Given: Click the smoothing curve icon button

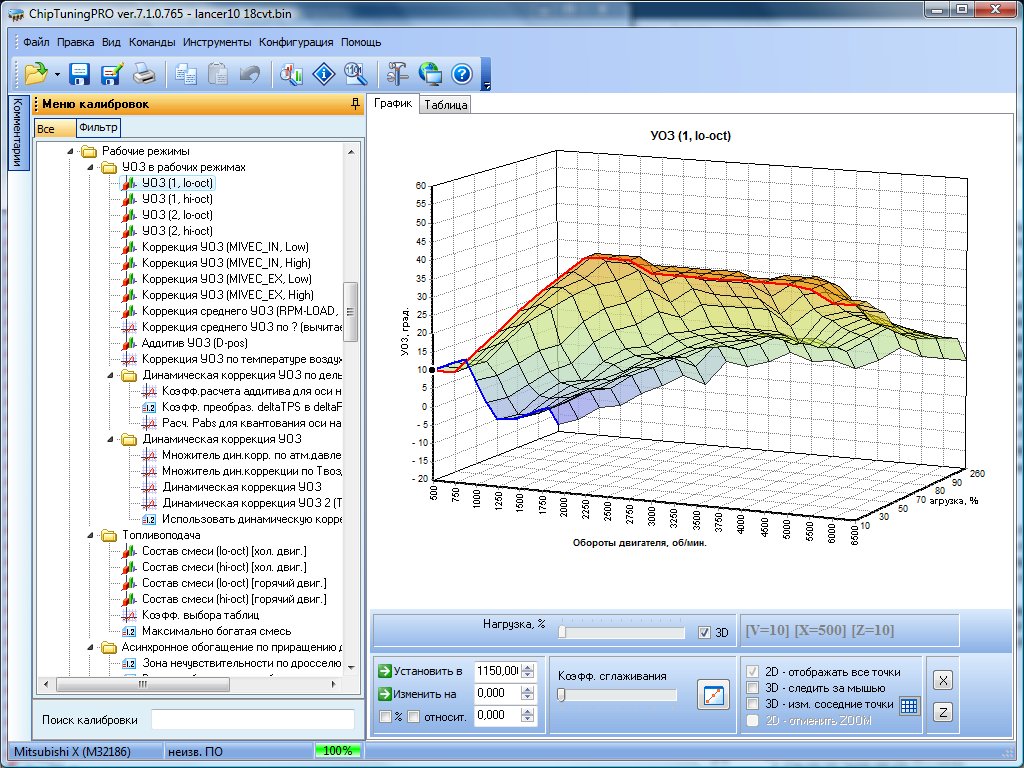Looking at the screenshot, I should [x=714, y=695].
